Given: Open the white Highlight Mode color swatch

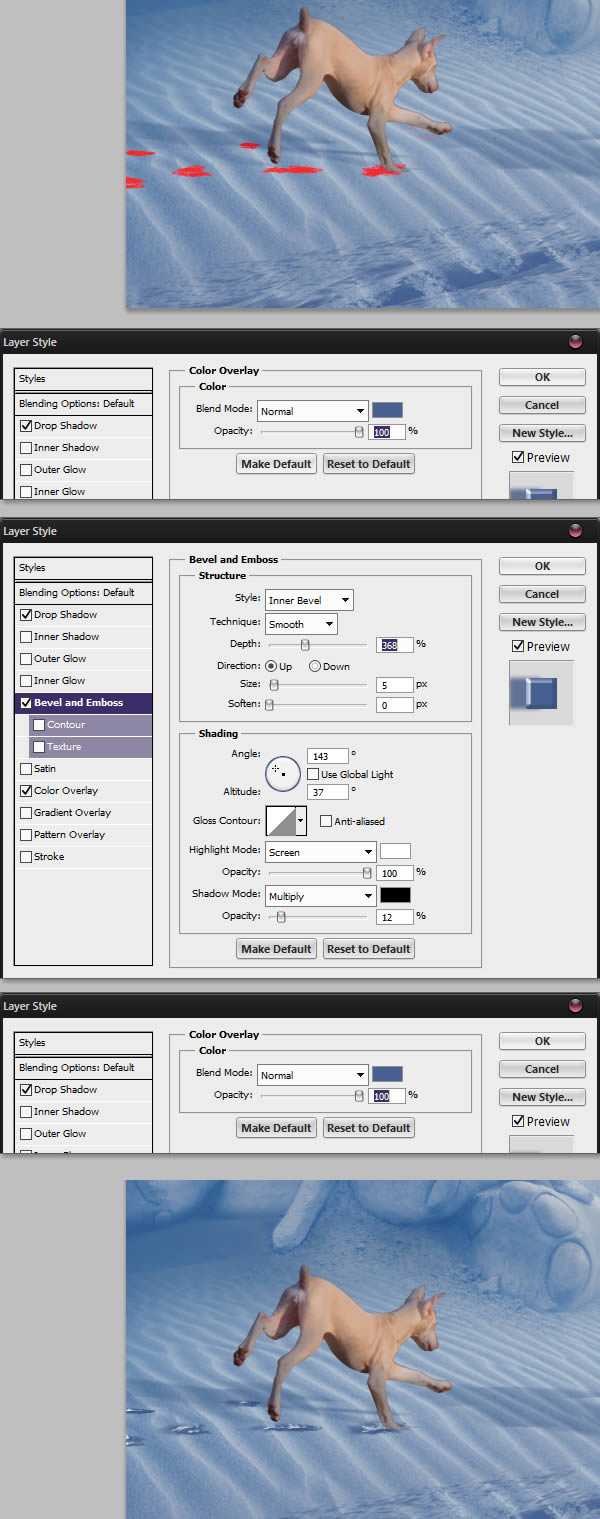Looking at the screenshot, I should [x=395, y=852].
